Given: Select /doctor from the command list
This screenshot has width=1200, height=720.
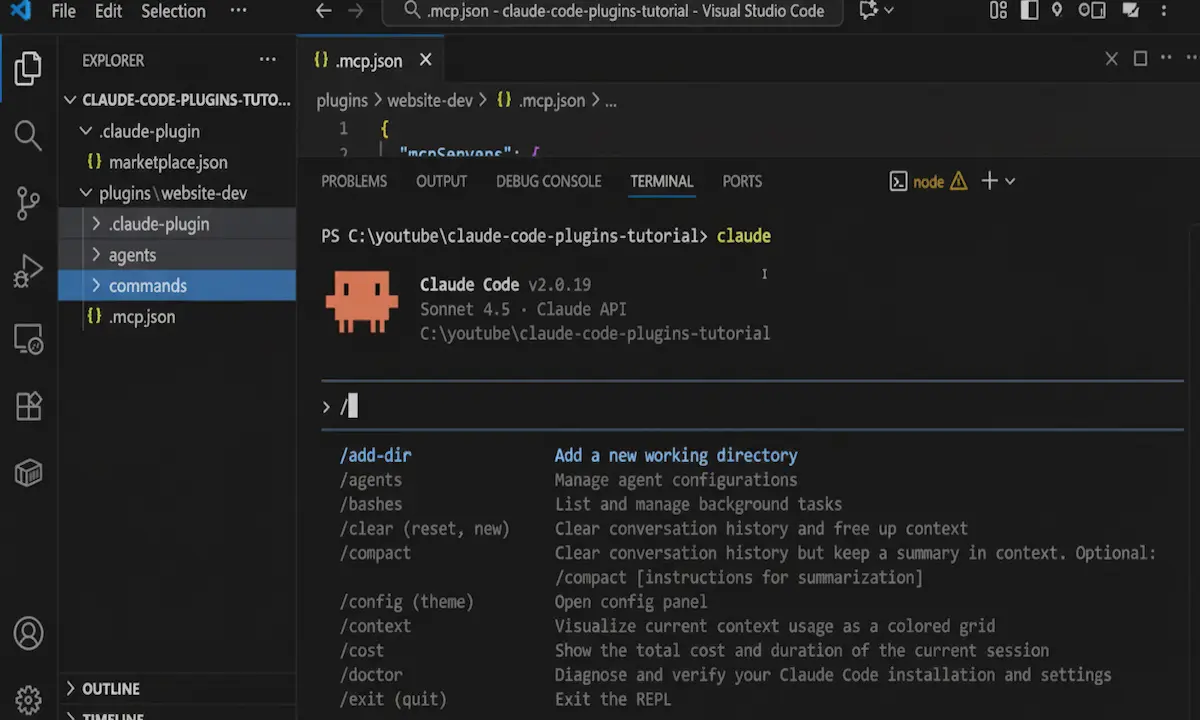Looking at the screenshot, I should (x=371, y=674).
